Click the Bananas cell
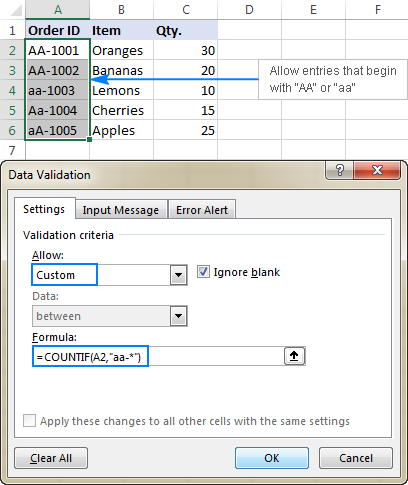408x485 pixels. (x=121, y=70)
